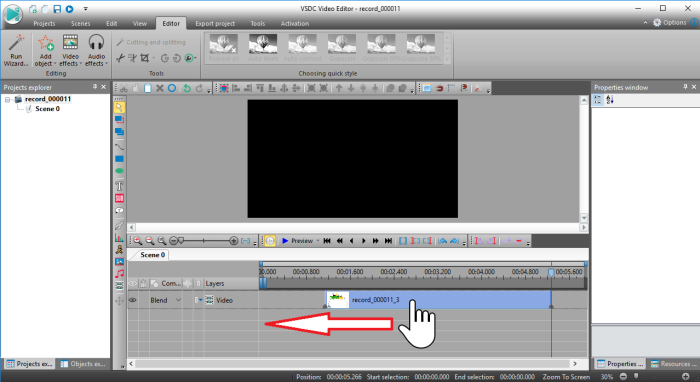
Task: Apply the Auto levels quick style
Action: point(263,48)
